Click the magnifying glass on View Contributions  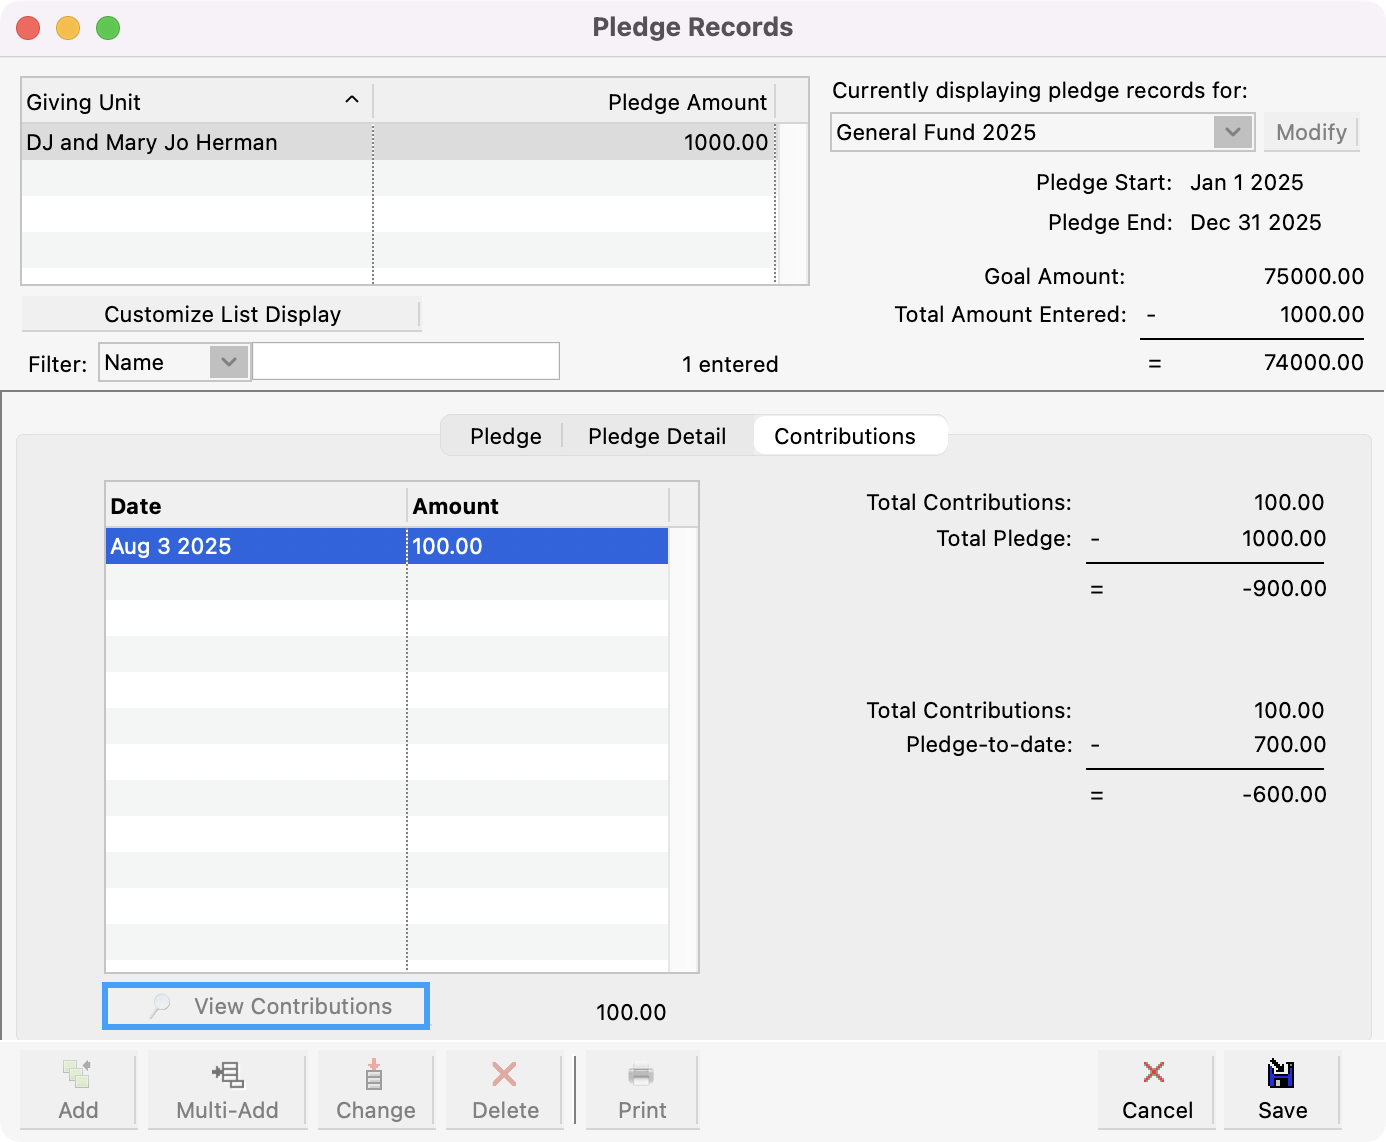(x=160, y=1006)
